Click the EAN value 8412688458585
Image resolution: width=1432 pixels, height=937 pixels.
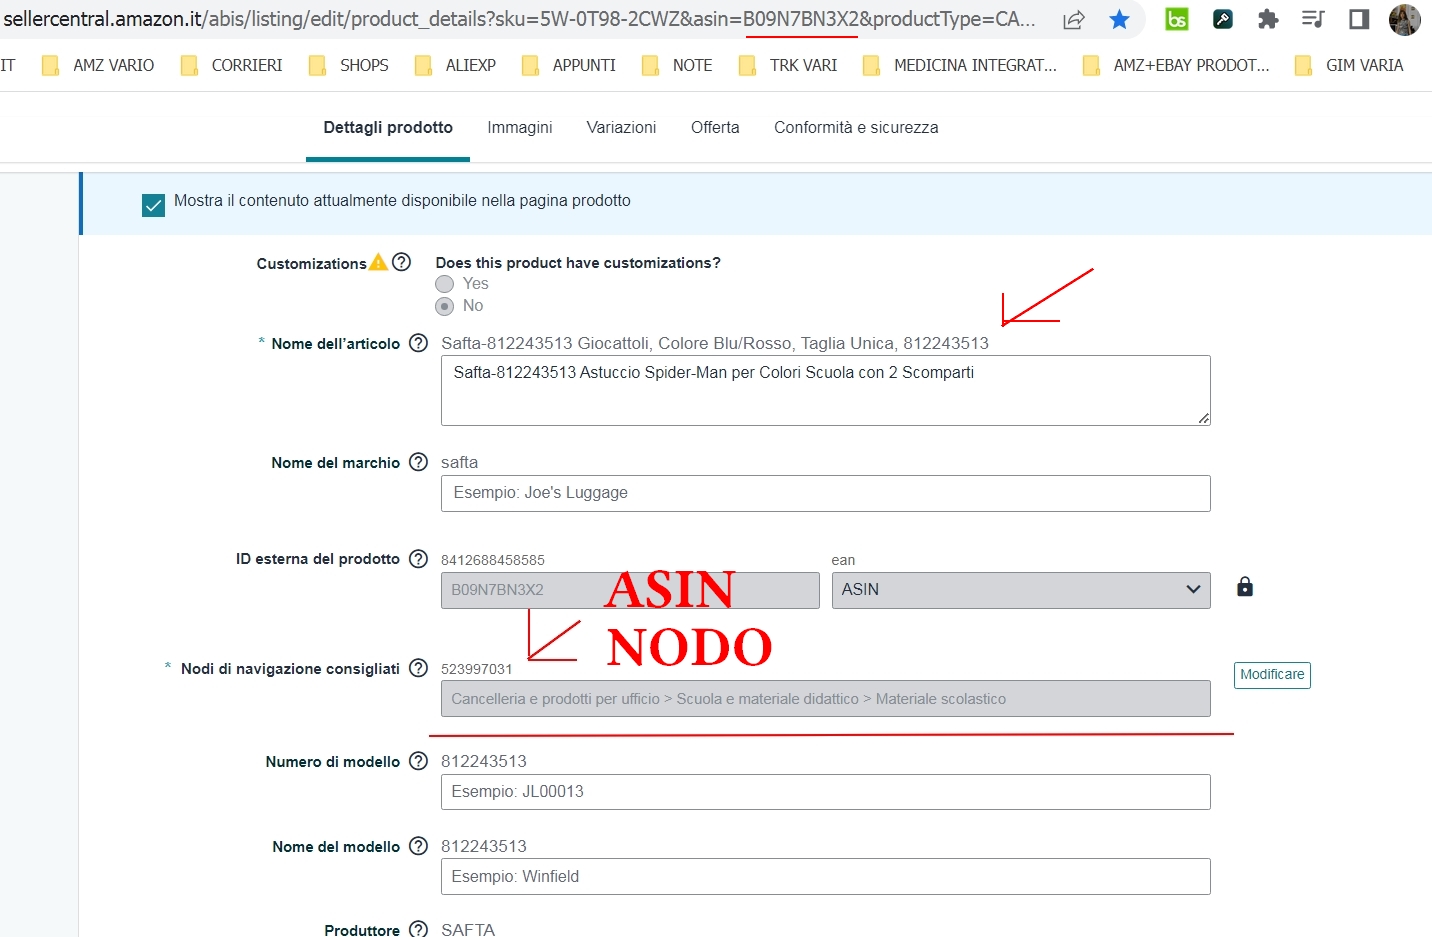click(493, 560)
